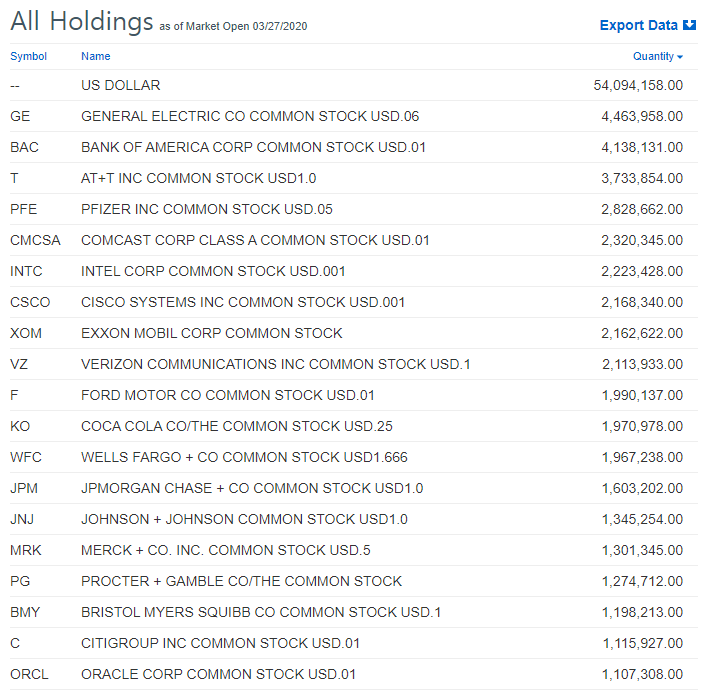The image size is (706, 693).
Task: Select WELLS FARGO + CO name
Action: click(244, 457)
